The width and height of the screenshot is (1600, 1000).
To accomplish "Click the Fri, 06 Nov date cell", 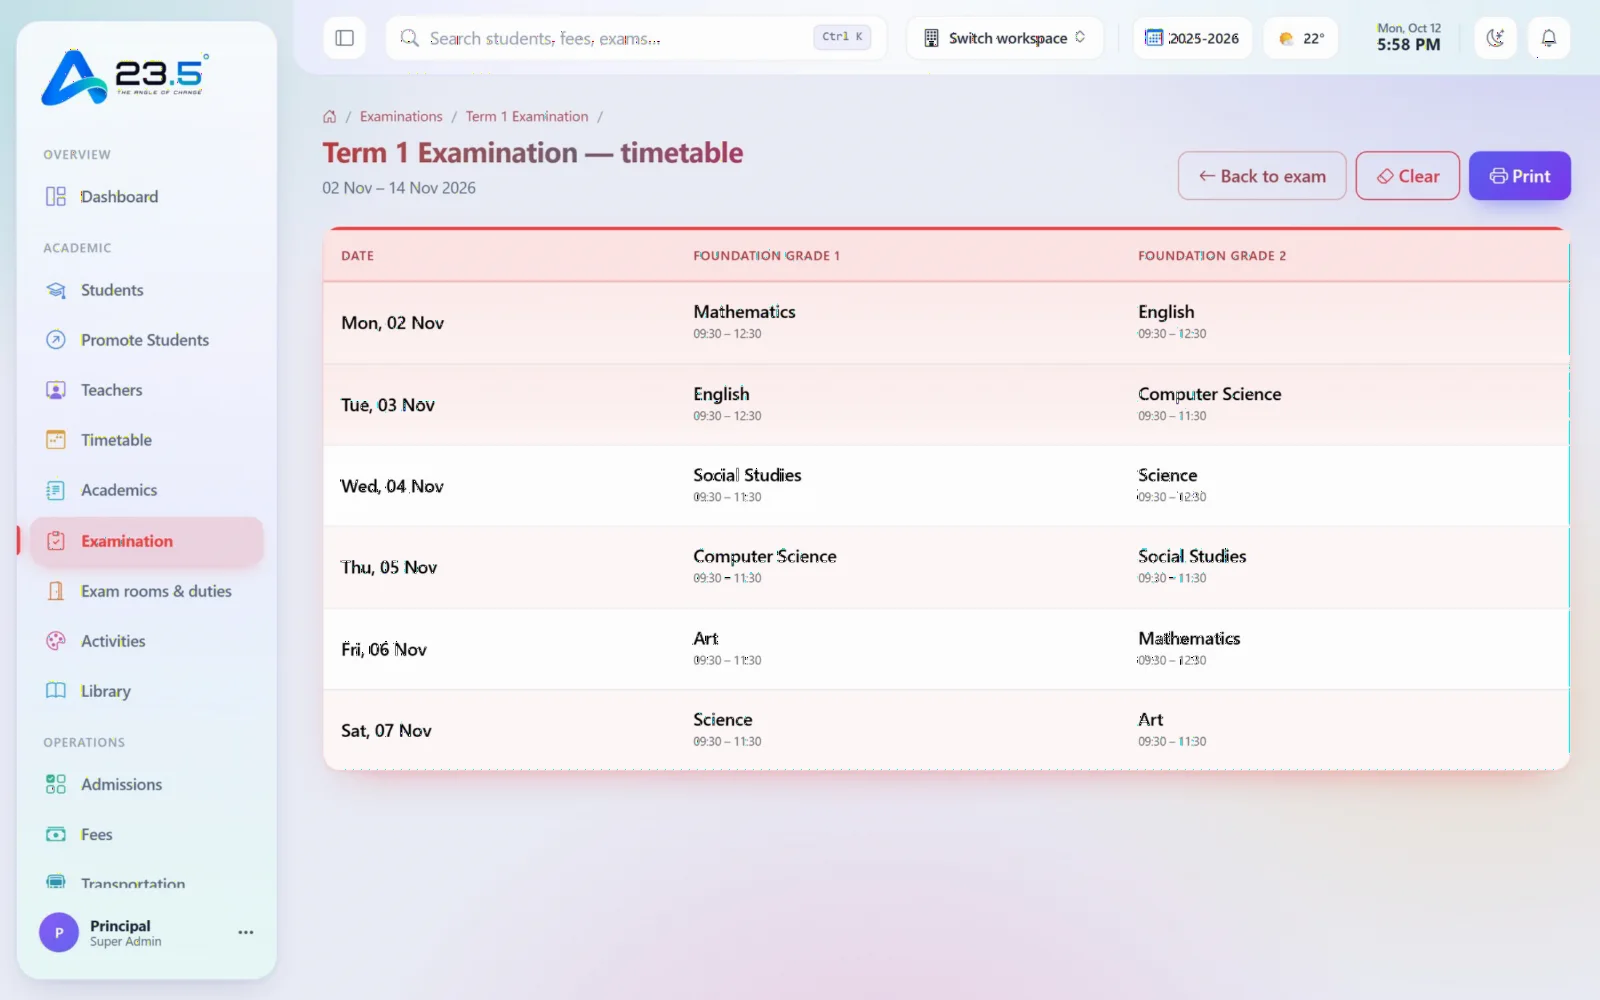I will tap(384, 649).
